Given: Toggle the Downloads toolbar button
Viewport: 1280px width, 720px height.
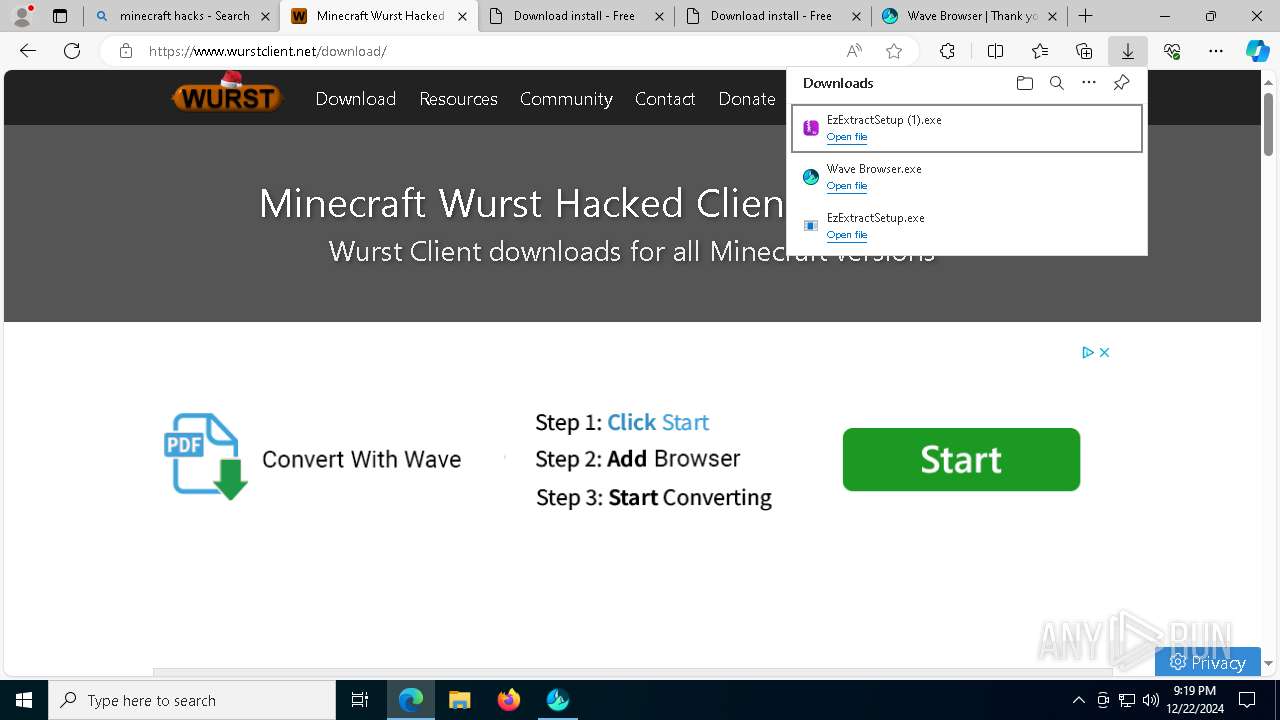Looking at the screenshot, I should [x=1128, y=51].
